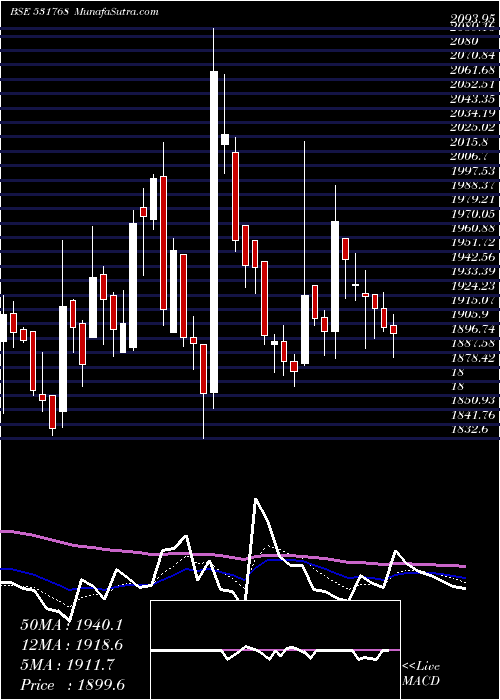Select the 1841.76 price value
This screenshot has height=700, width=500.
click(x=473, y=415)
